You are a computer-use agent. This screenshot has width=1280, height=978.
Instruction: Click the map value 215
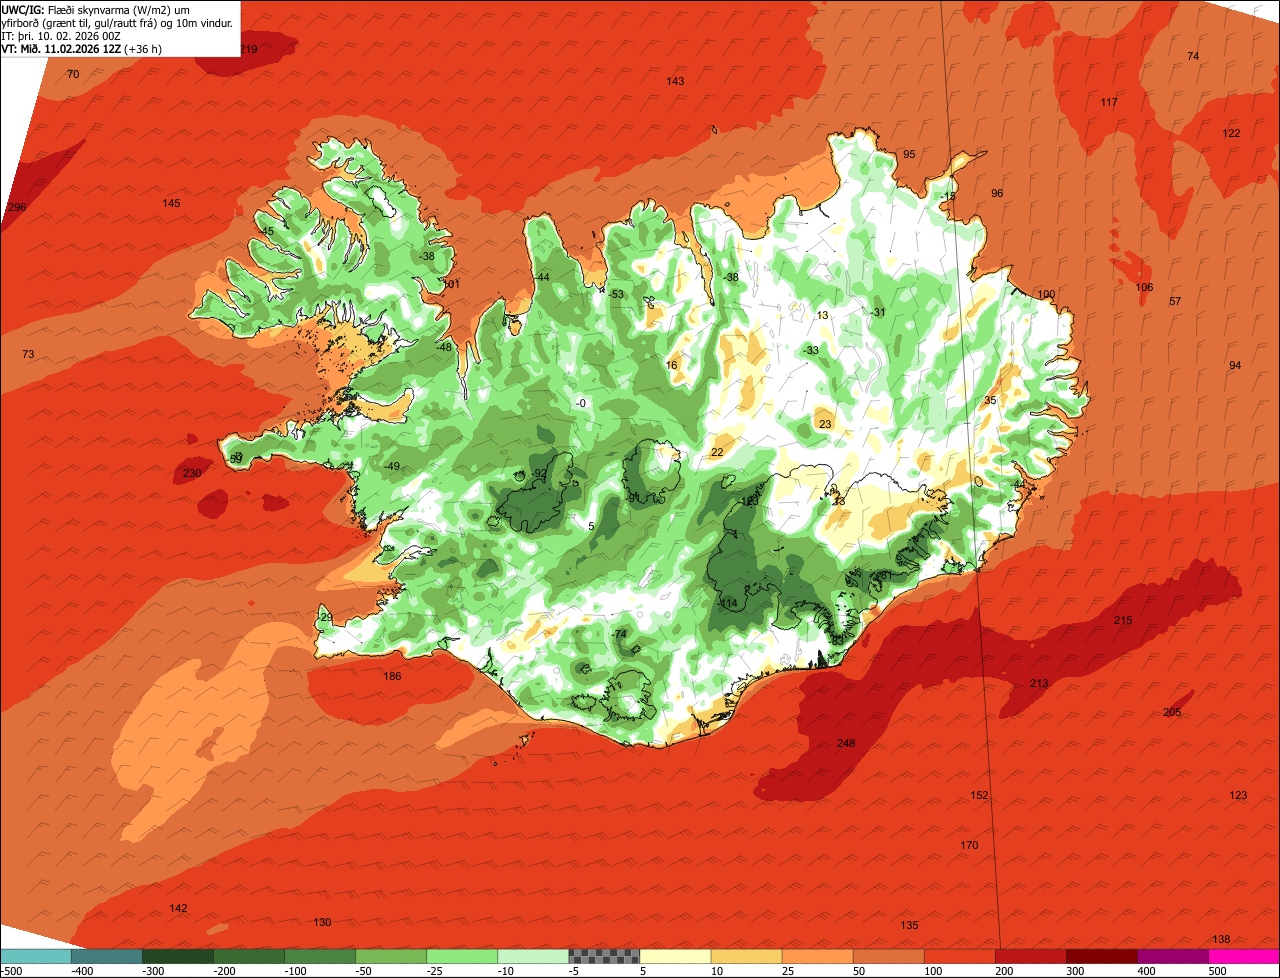(1123, 620)
